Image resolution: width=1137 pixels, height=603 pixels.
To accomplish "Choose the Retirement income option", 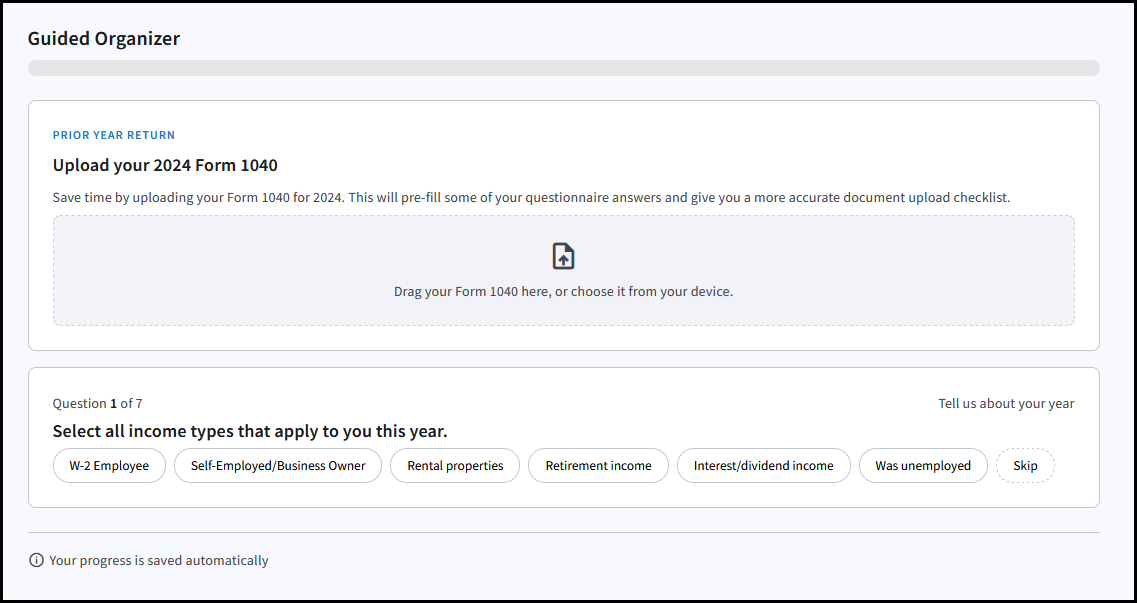I will [x=598, y=465].
